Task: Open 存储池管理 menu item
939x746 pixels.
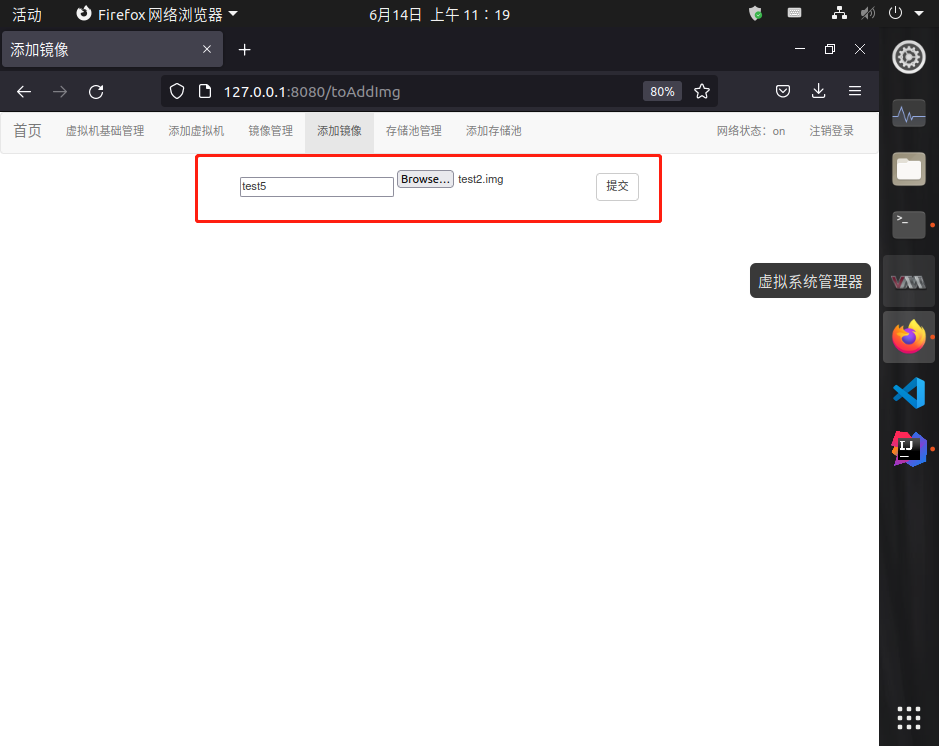Action: (x=414, y=131)
